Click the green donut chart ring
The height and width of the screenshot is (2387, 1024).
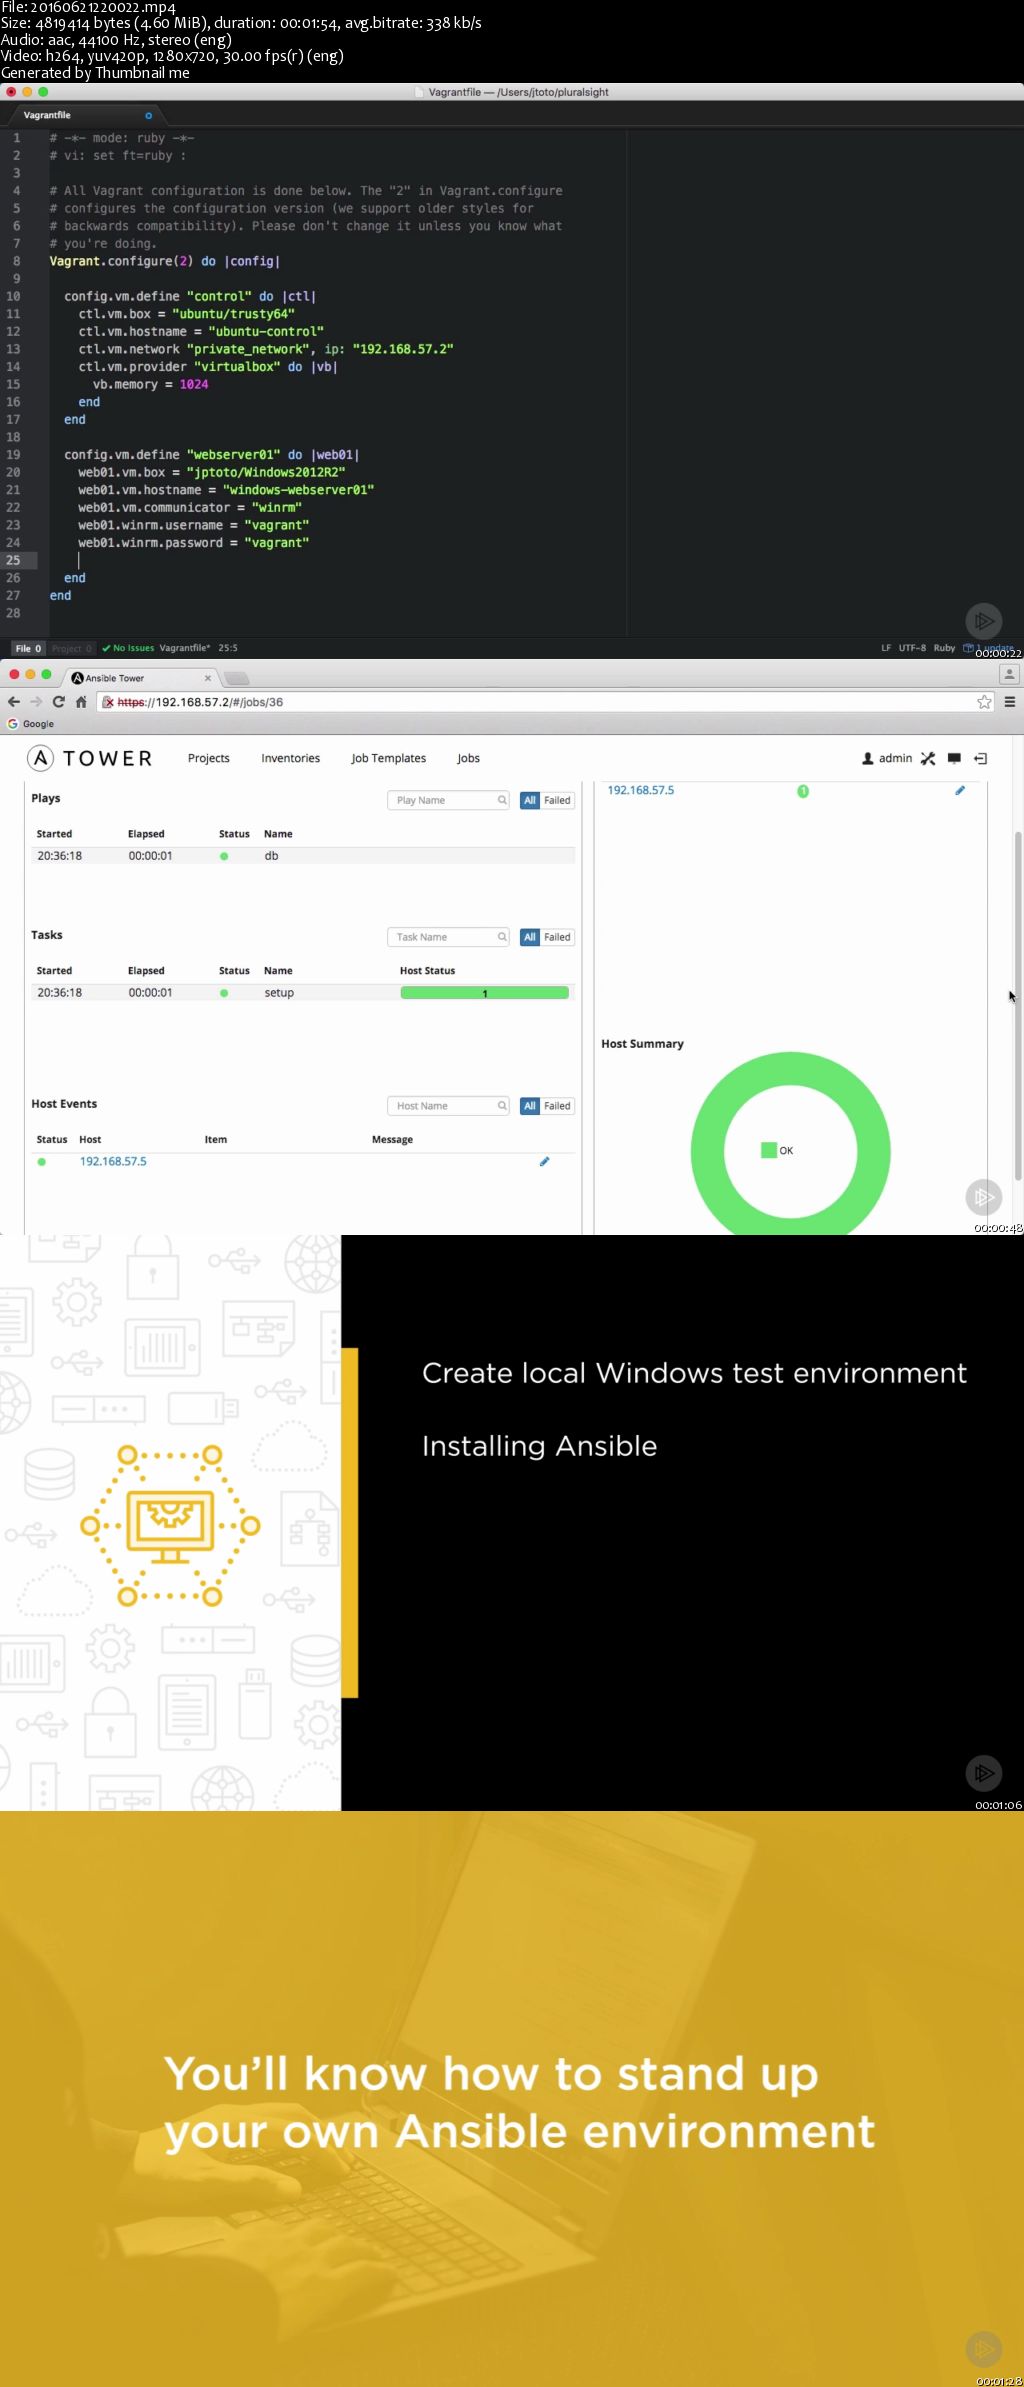(707, 1150)
